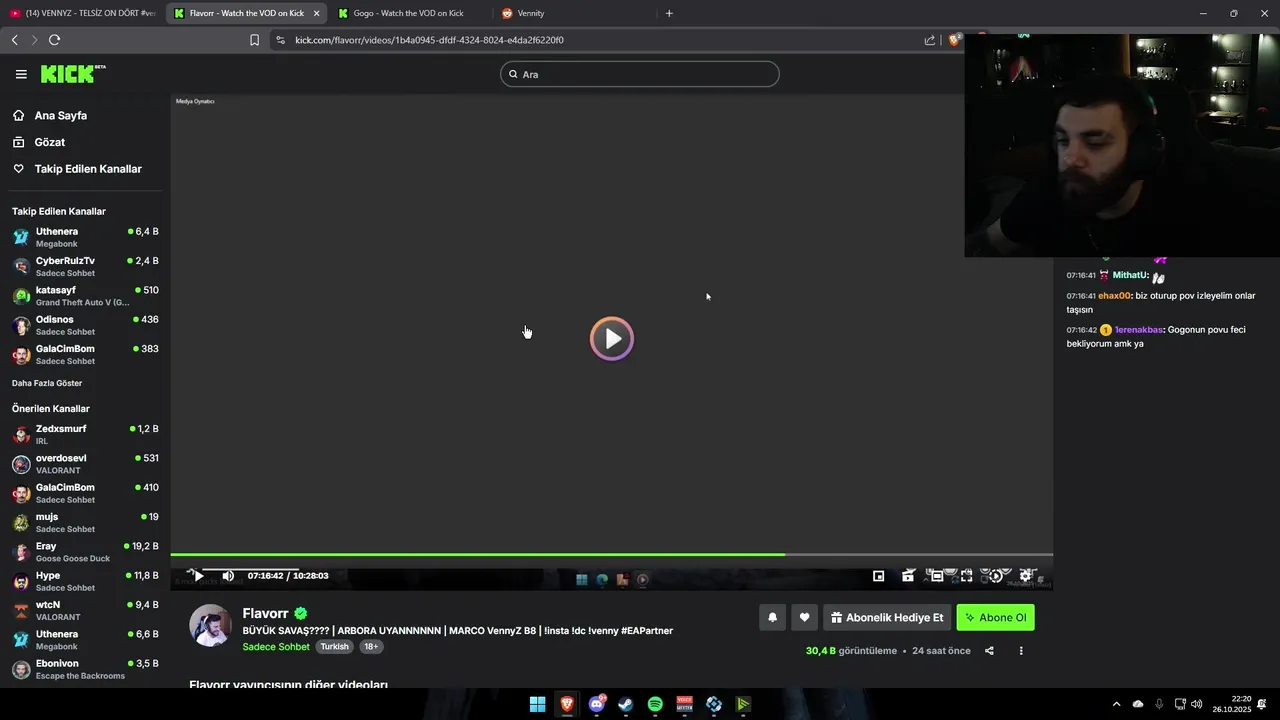This screenshot has width=1280, height=720.
Task: Play the video from the control bar
Action: point(198,576)
